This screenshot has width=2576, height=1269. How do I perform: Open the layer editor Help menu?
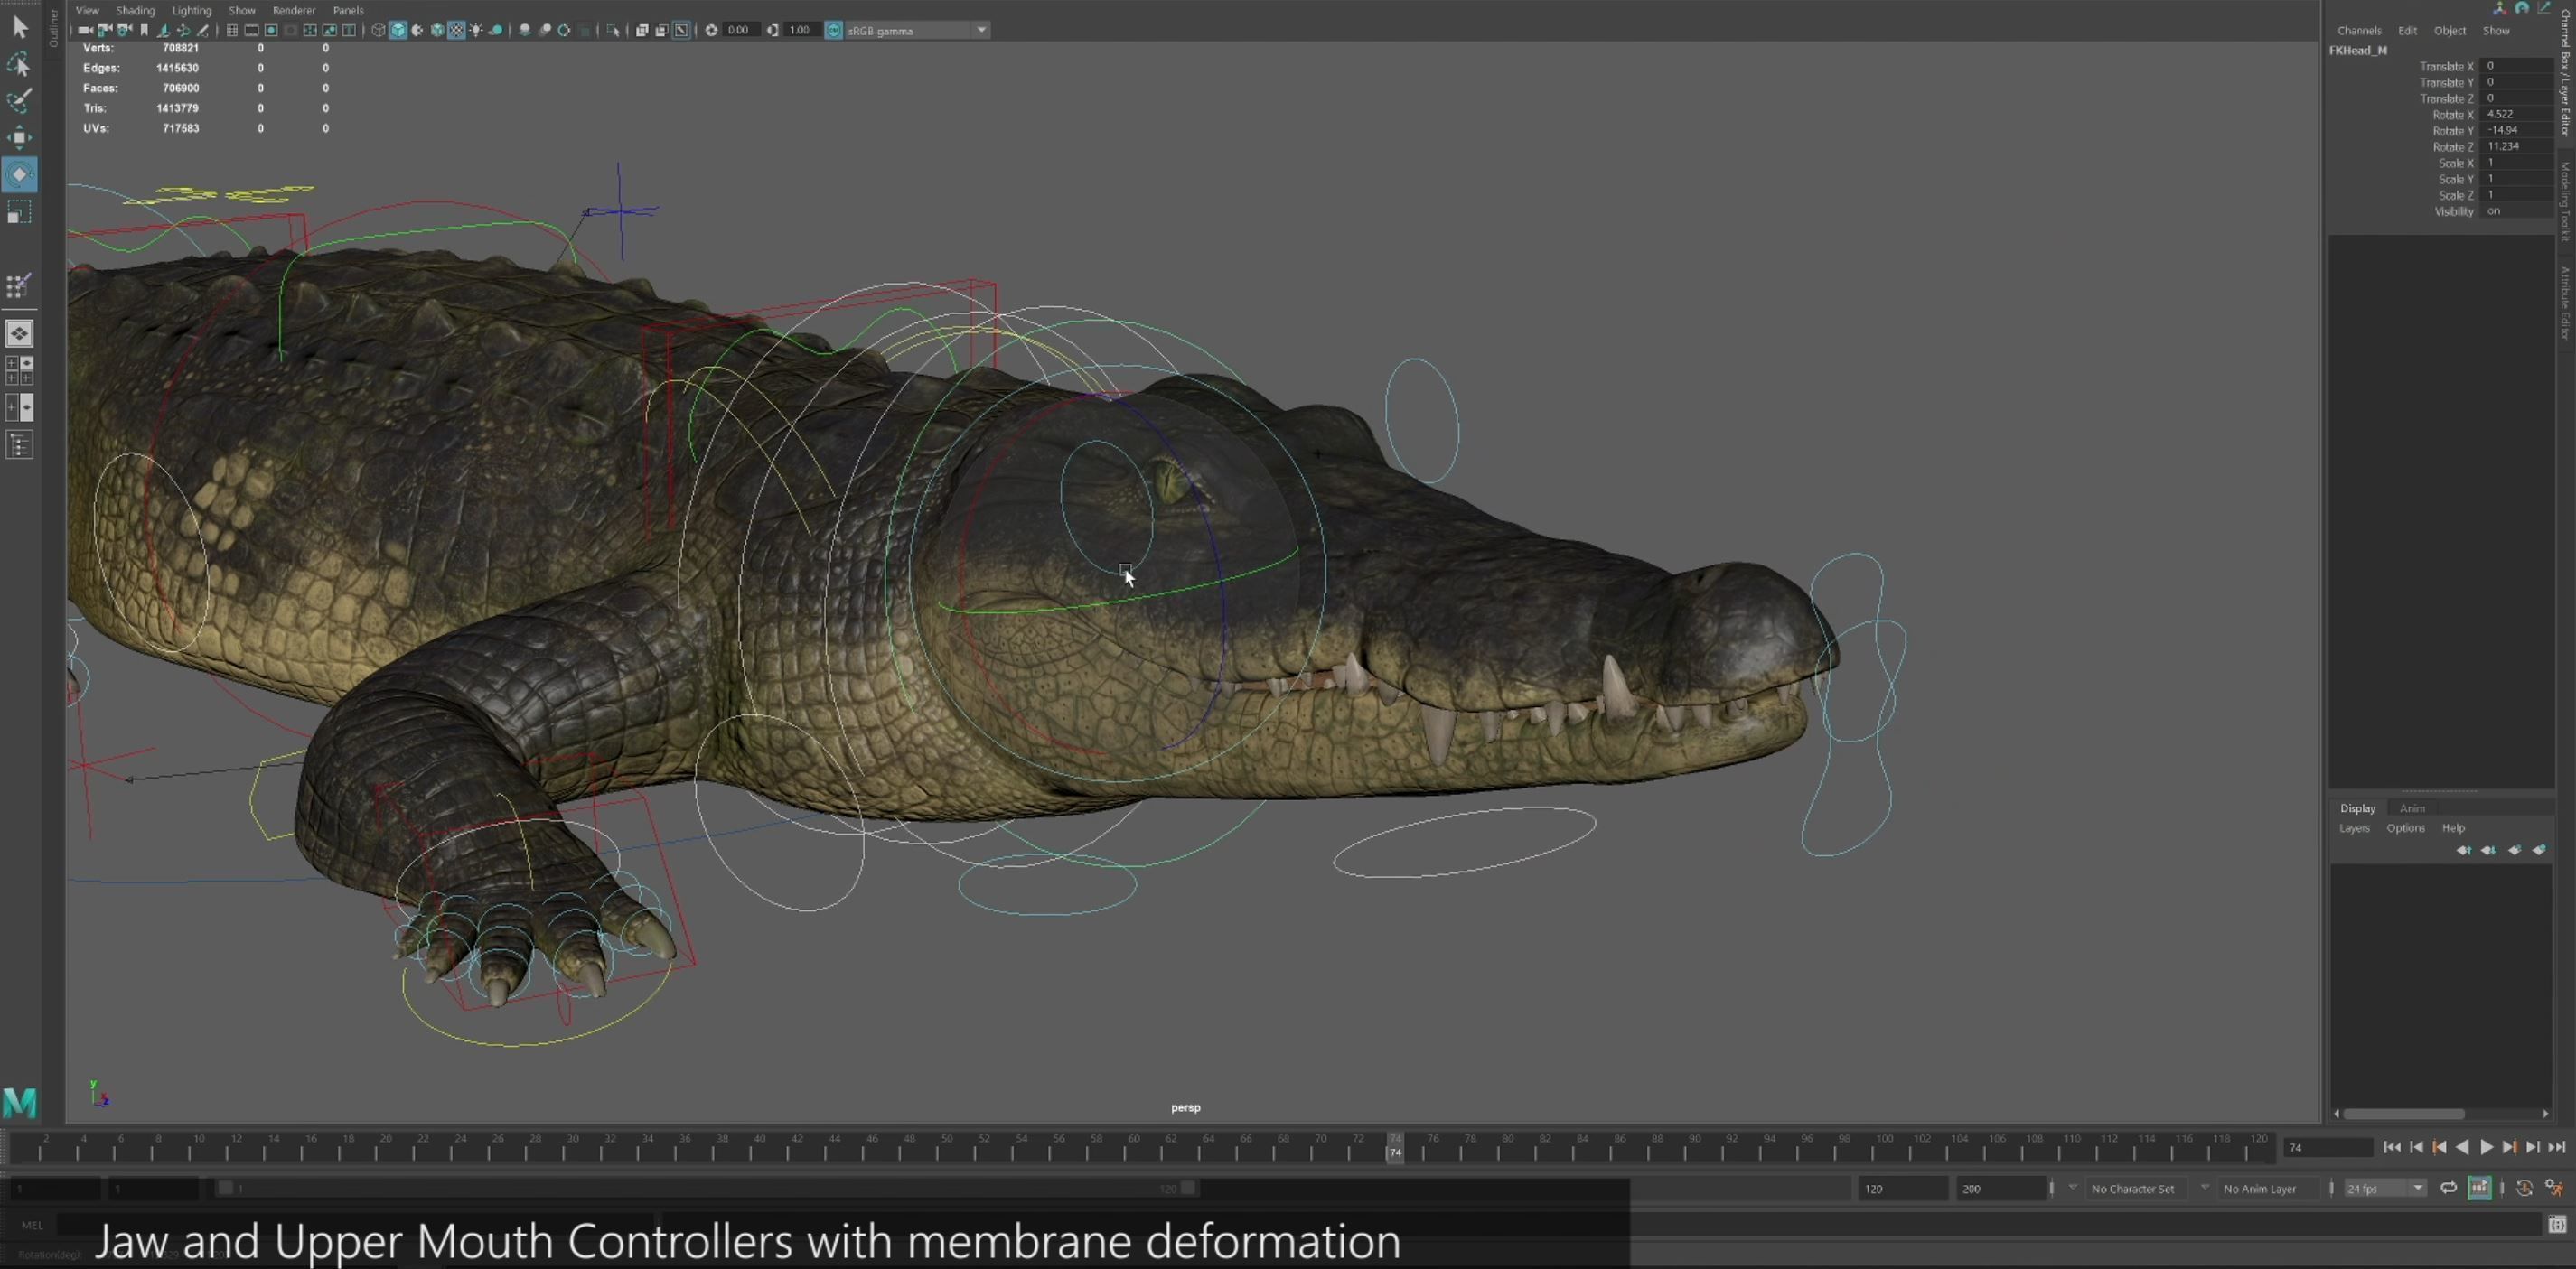2453,828
